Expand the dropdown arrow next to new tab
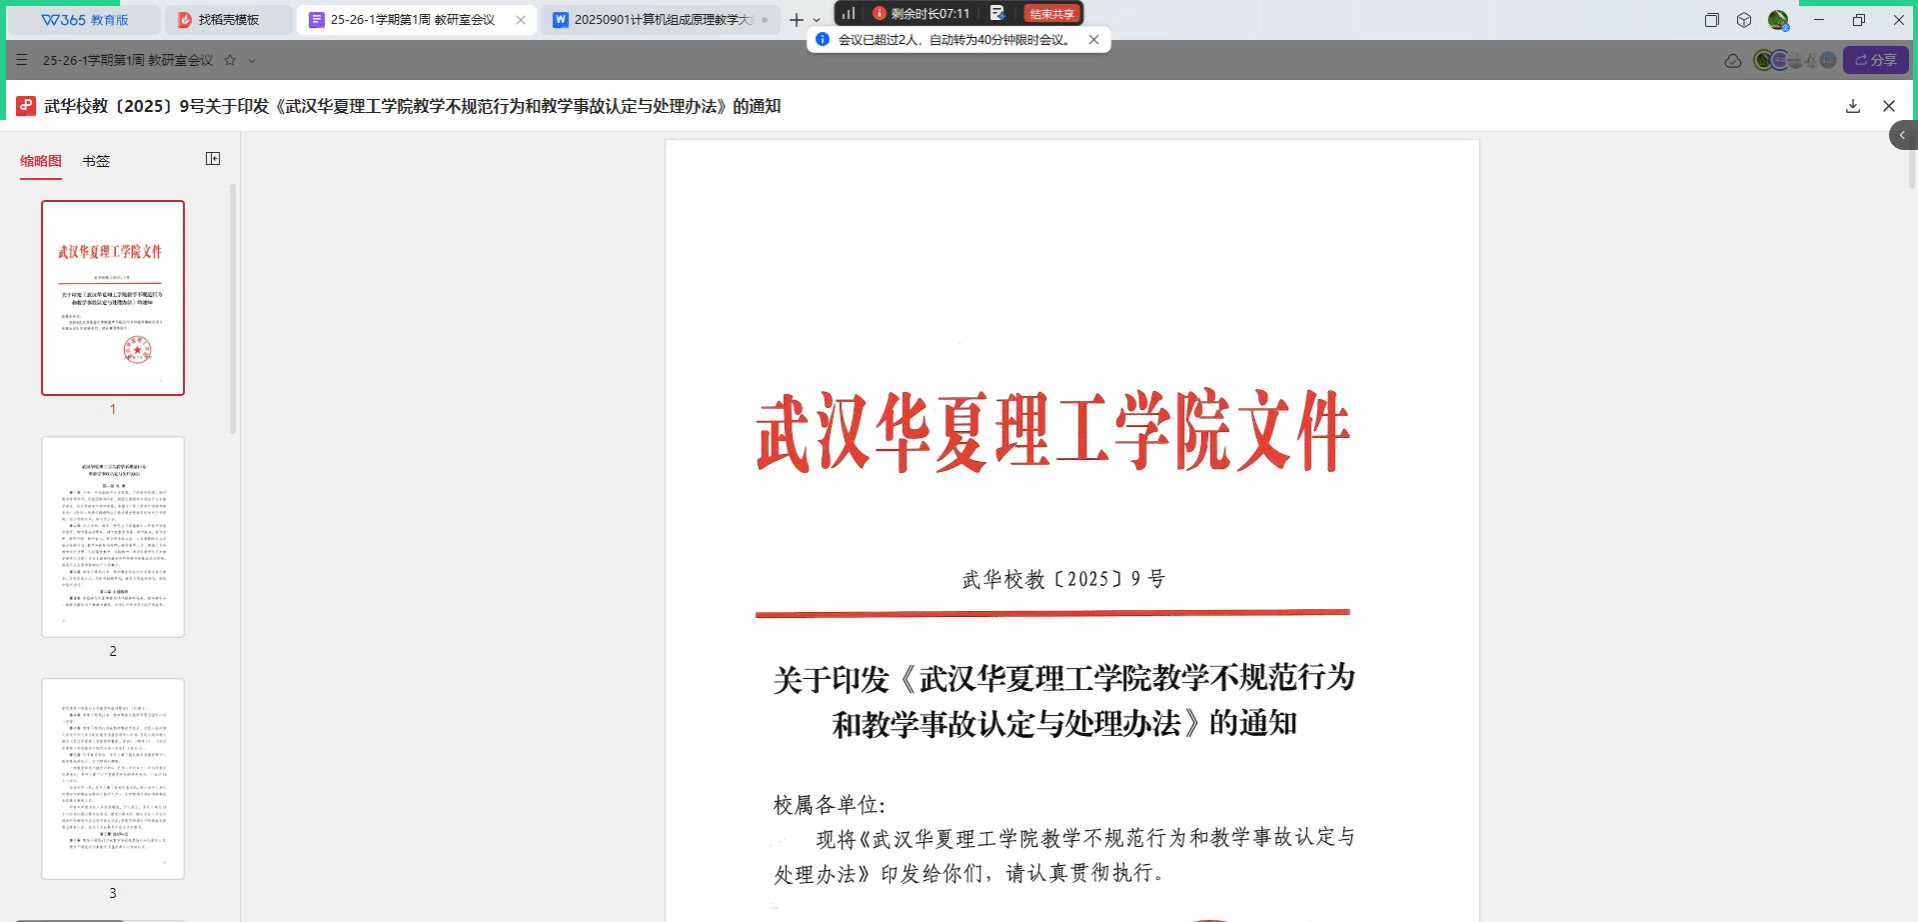 coord(817,20)
